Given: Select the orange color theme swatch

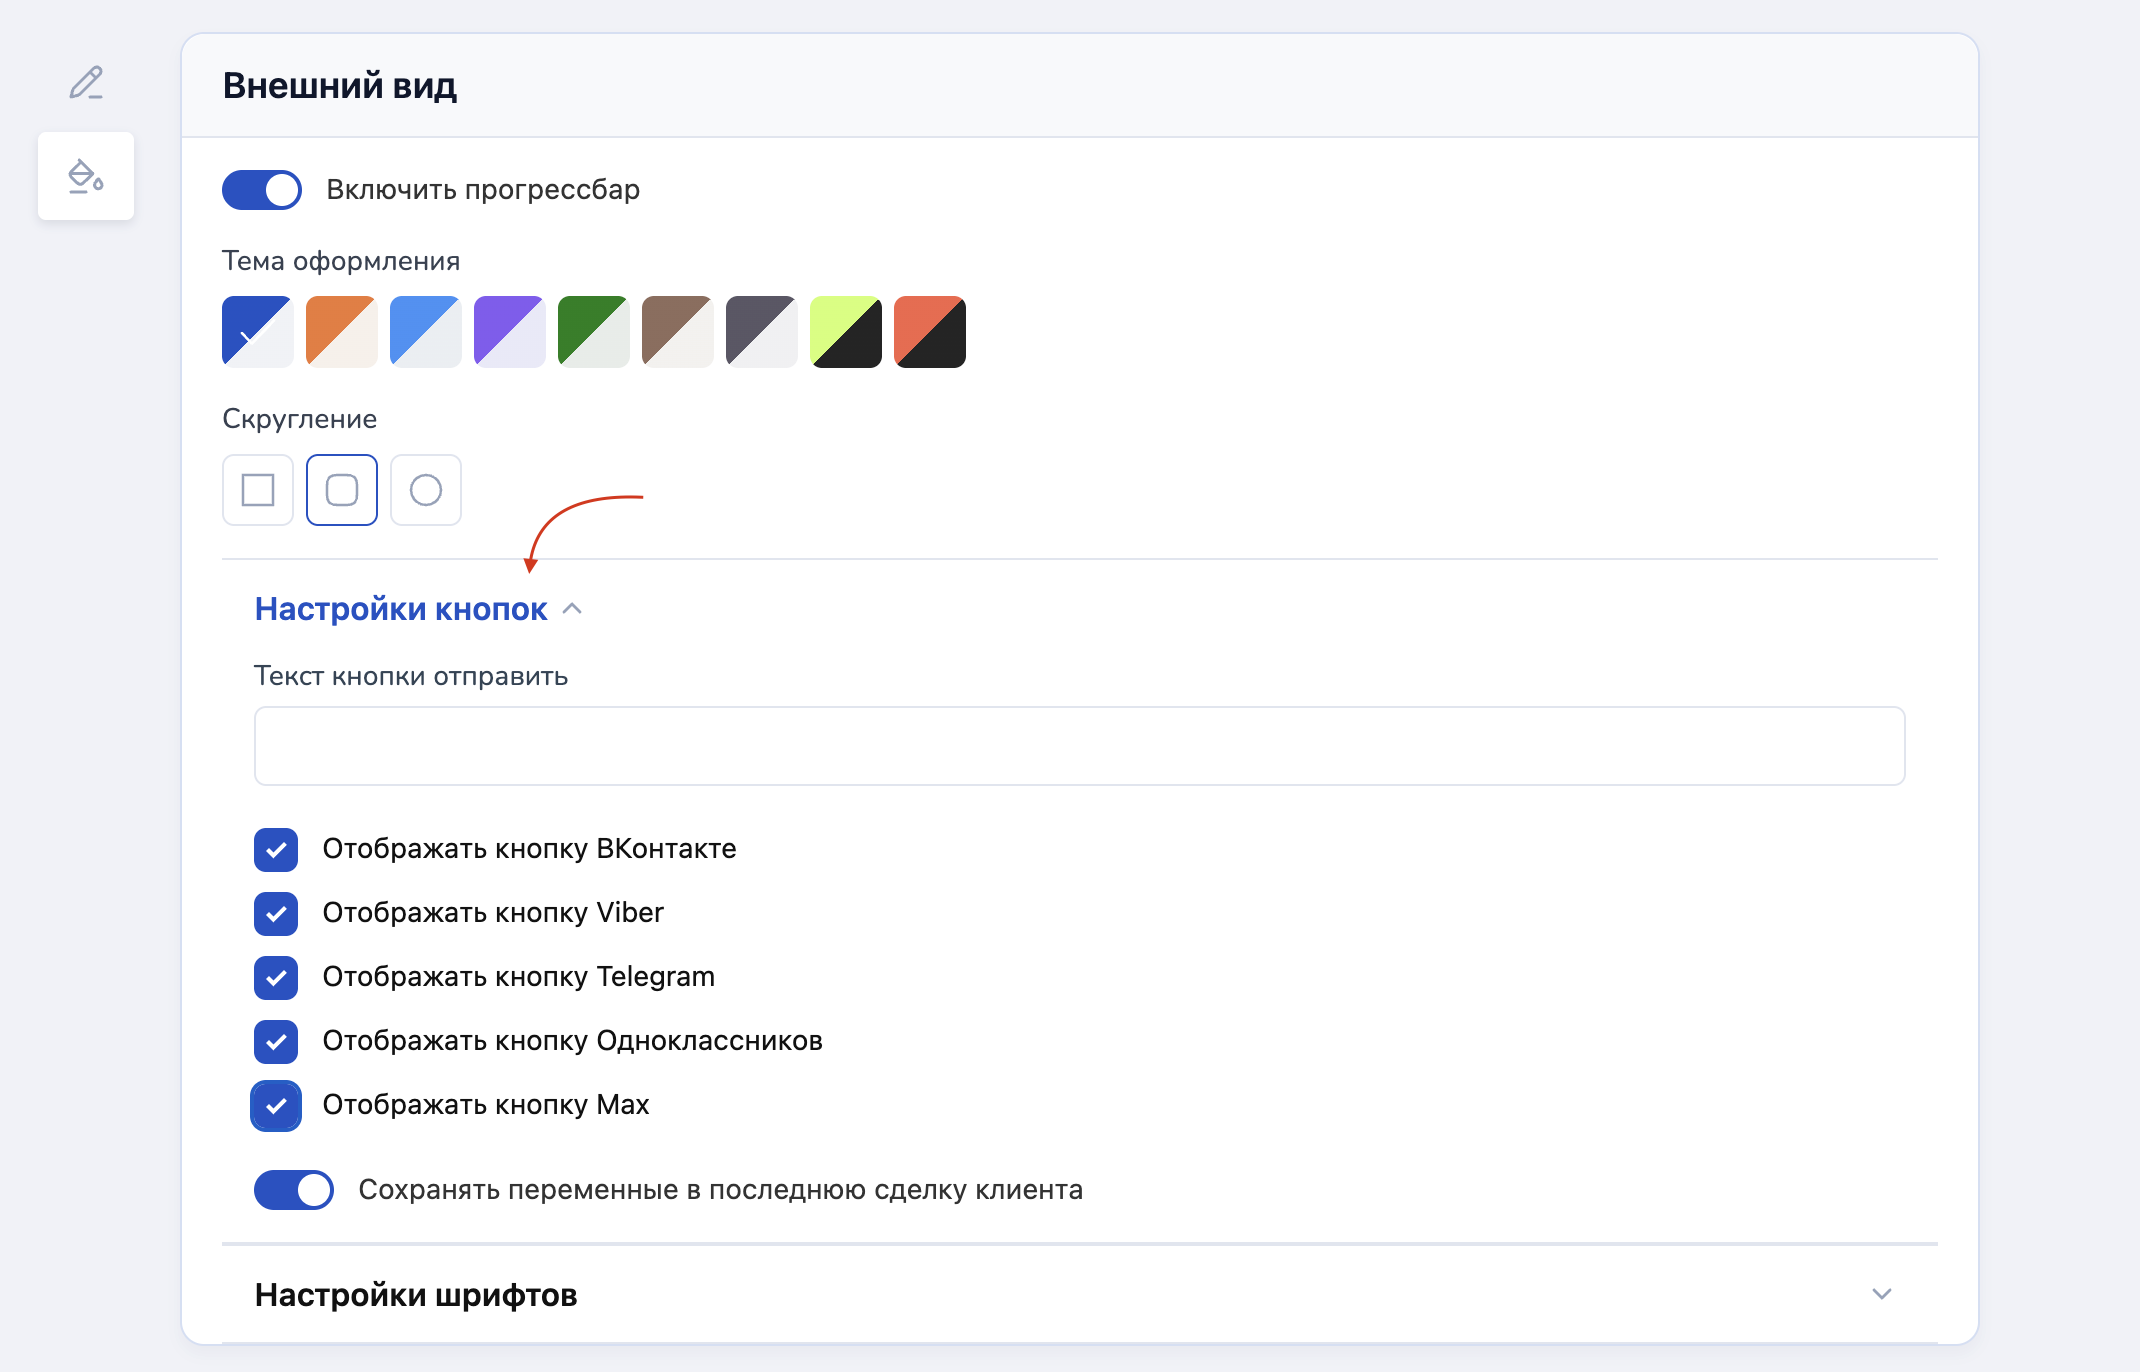Looking at the screenshot, I should point(342,332).
